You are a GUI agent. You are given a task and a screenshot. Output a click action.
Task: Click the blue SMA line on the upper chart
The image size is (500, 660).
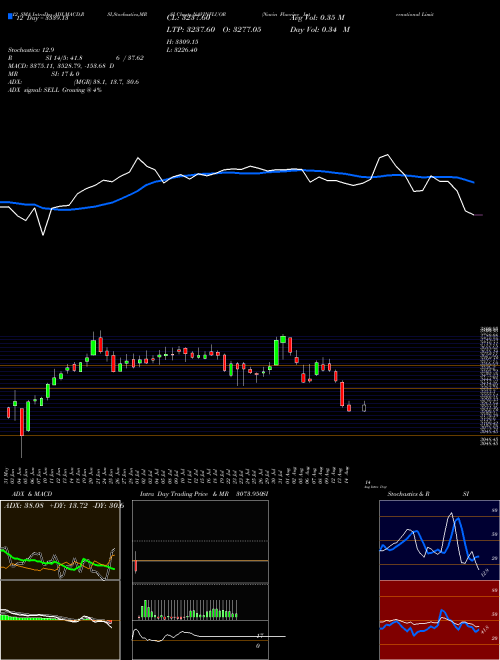(236, 173)
